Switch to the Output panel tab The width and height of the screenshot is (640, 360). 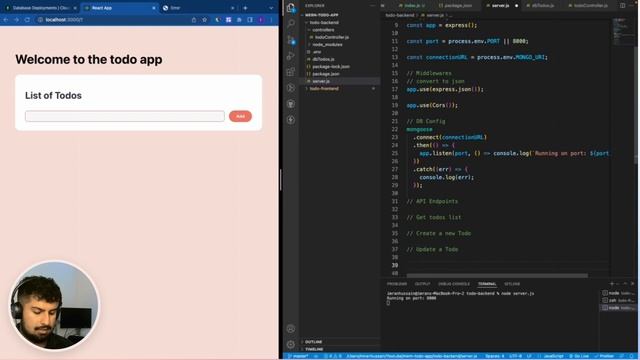click(x=422, y=284)
